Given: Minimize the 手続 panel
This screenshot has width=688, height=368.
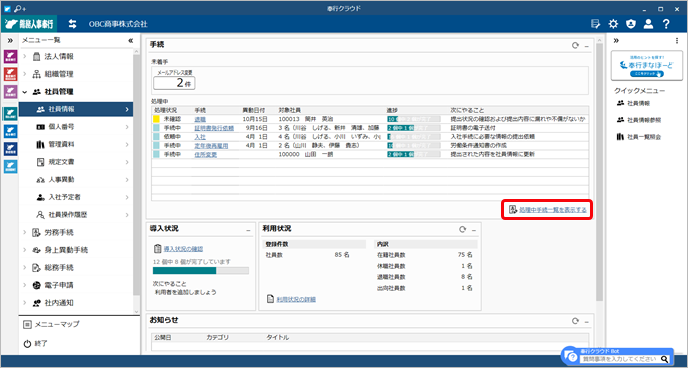Looking at the screenshot, I should coord(587,46).
